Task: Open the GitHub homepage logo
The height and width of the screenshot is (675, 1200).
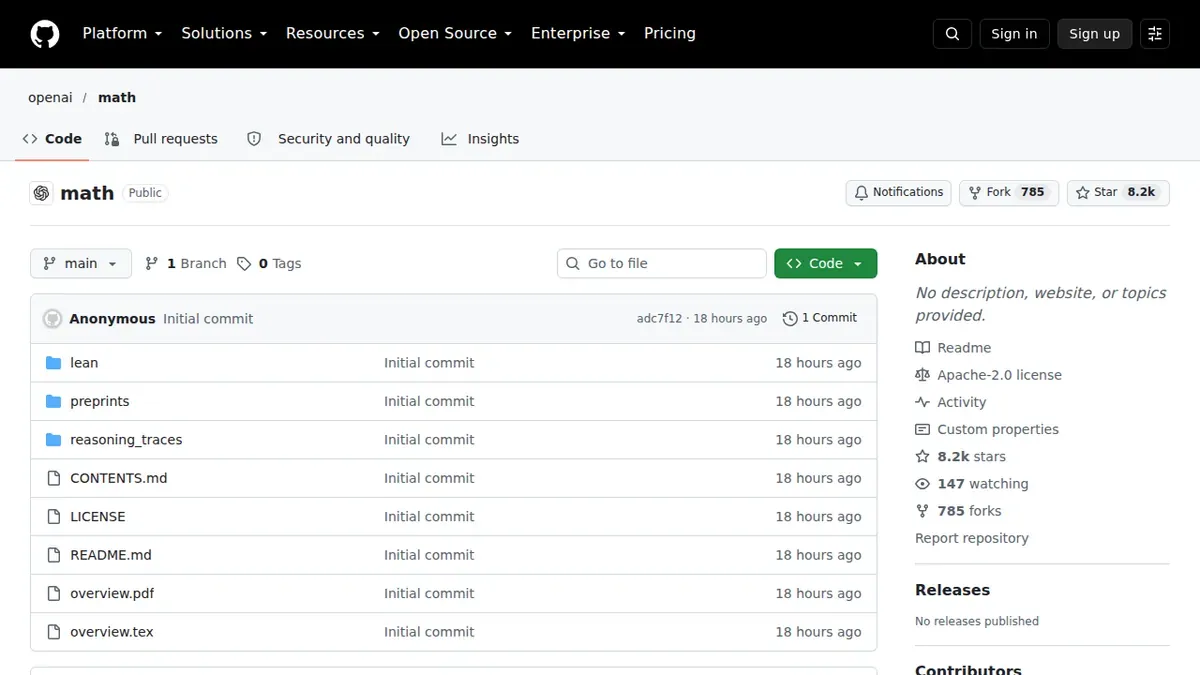Action: coord(44,34)
